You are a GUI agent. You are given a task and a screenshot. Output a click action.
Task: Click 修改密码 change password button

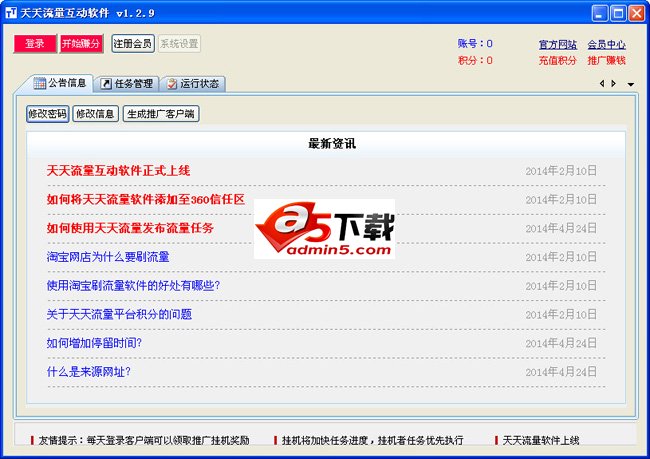pyautogui.click(x=48, y=114)
